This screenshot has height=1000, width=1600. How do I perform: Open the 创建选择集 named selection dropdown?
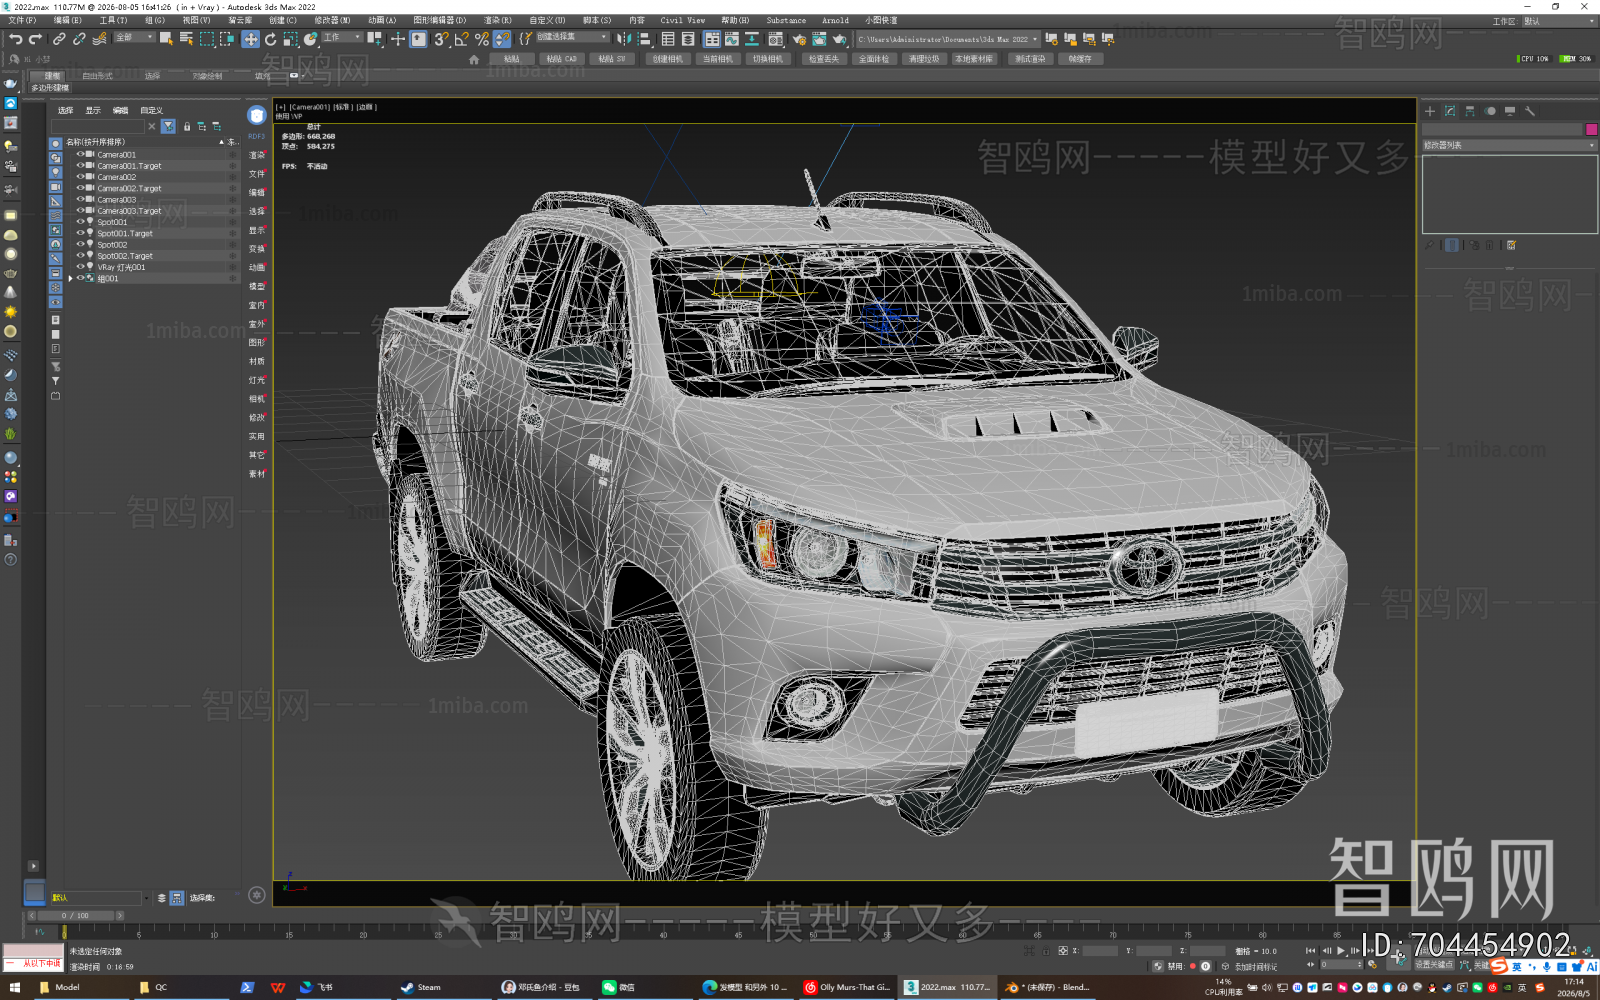click(572, 38)
